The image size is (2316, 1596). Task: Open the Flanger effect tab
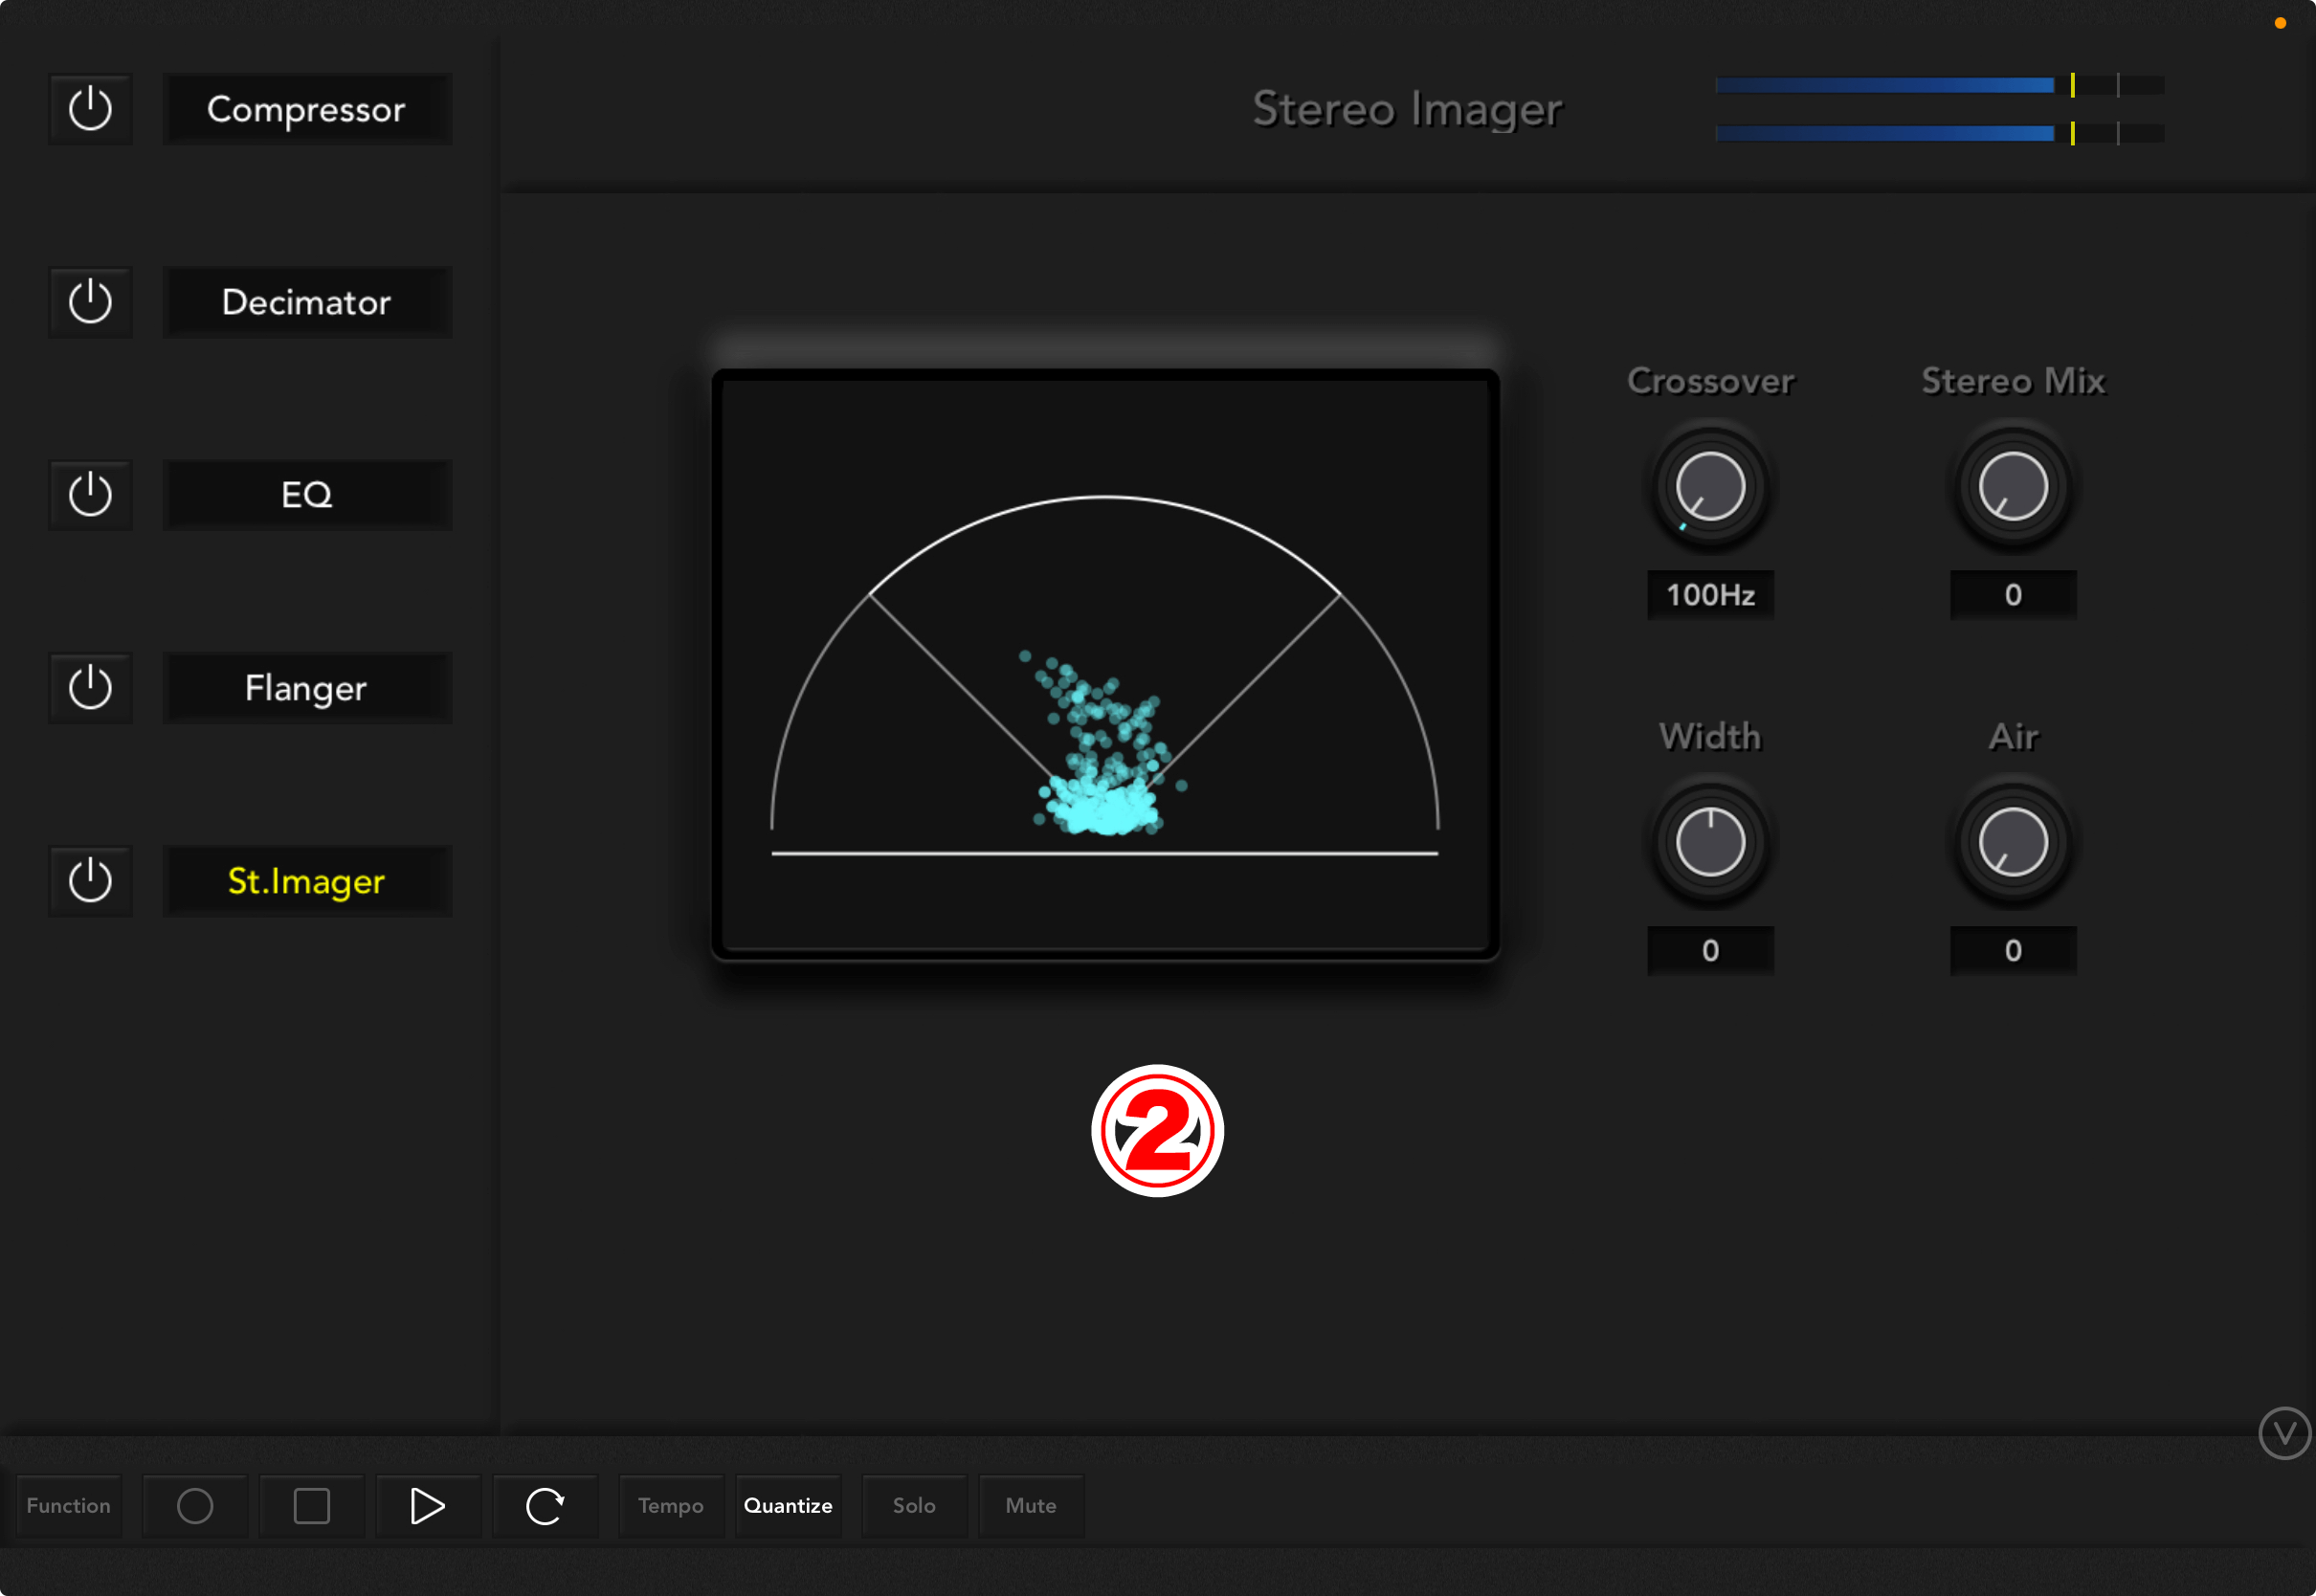tap(307, 688)
